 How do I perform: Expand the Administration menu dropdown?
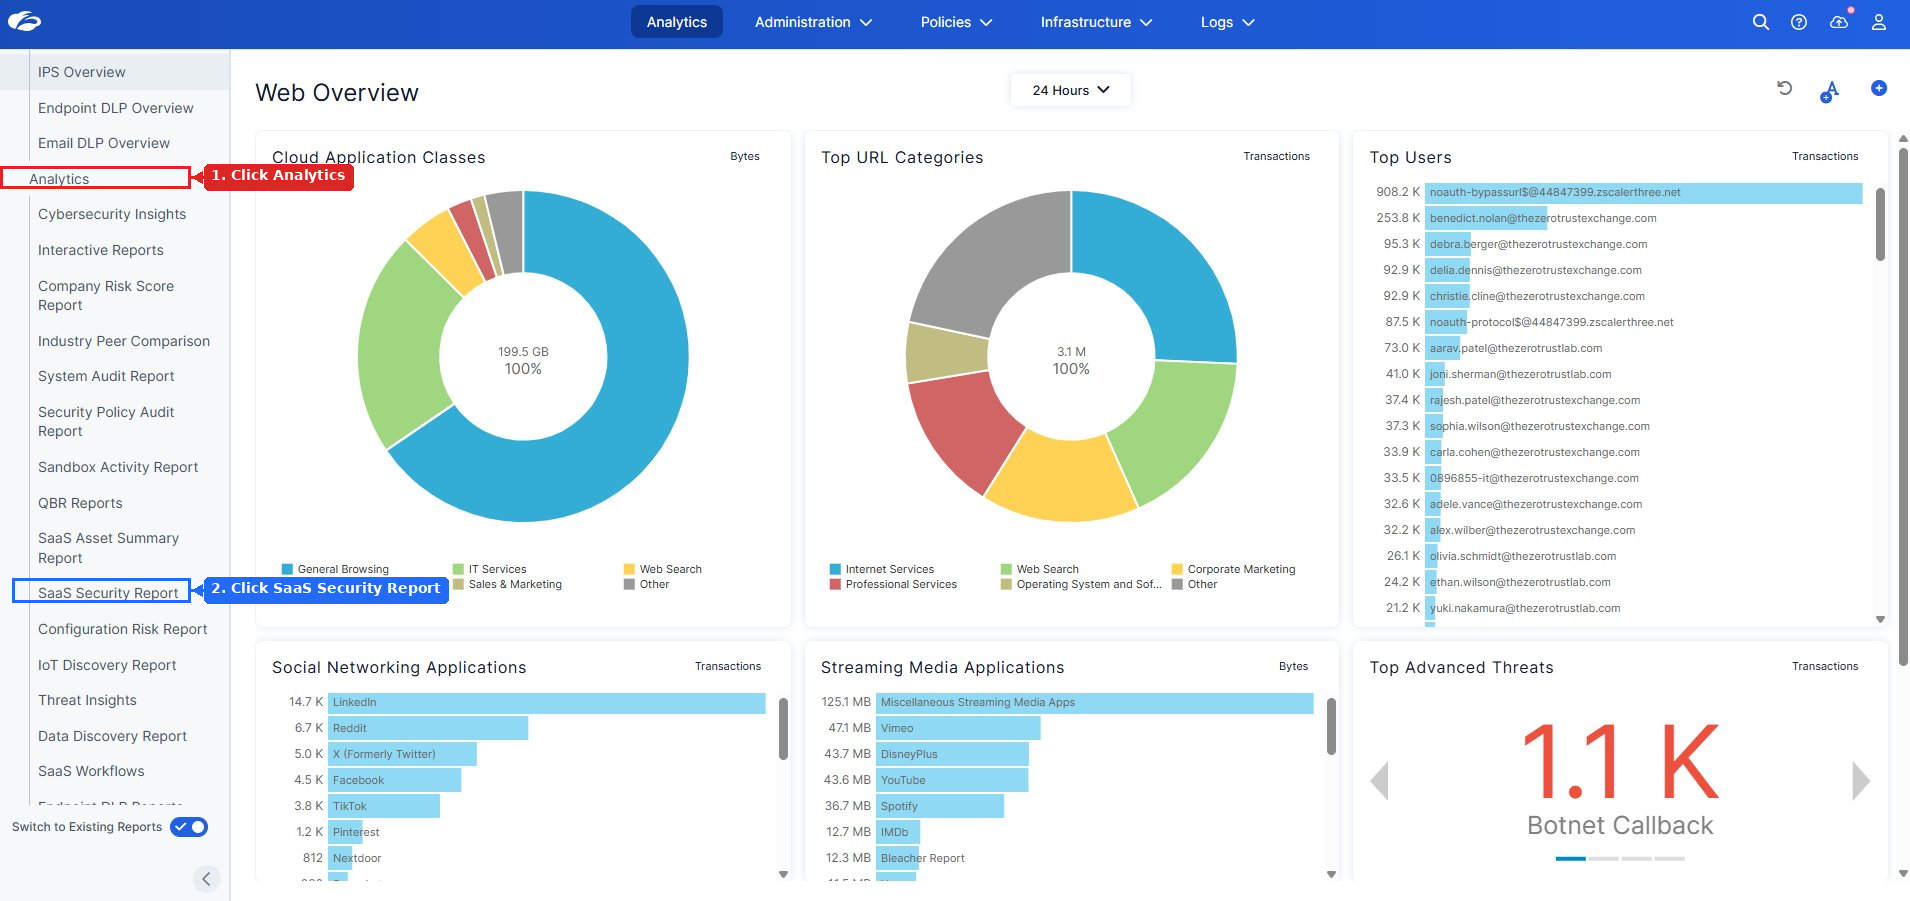[x=813, y=22]
